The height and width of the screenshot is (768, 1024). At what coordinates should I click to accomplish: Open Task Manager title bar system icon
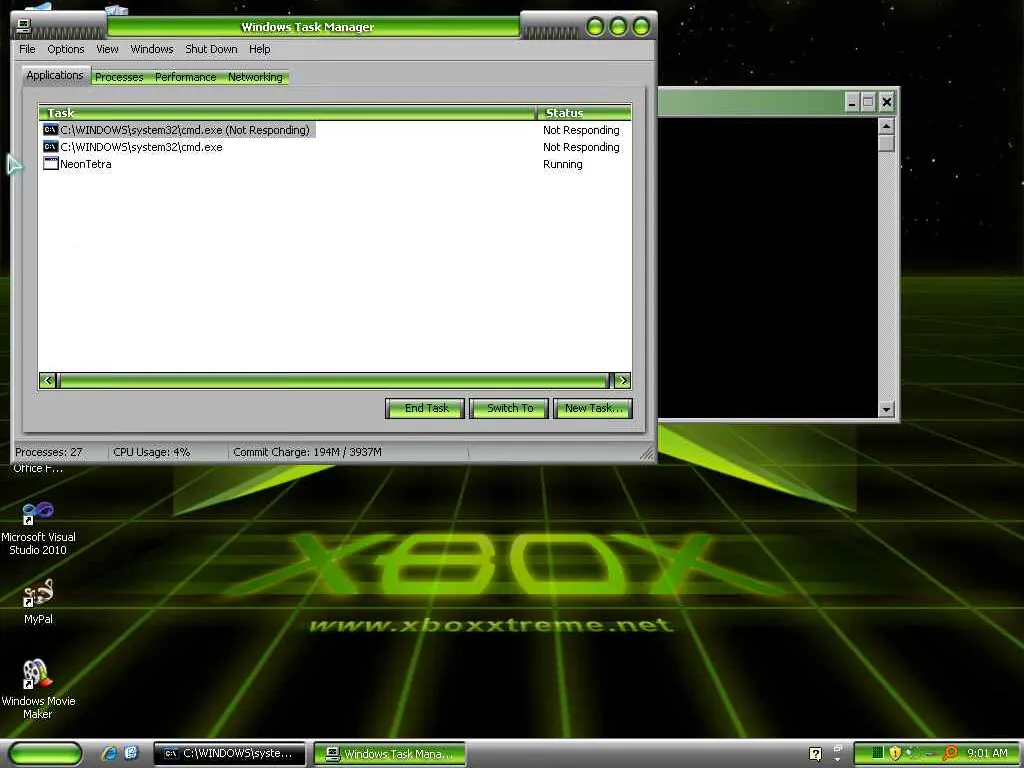(x=24, y=26)
